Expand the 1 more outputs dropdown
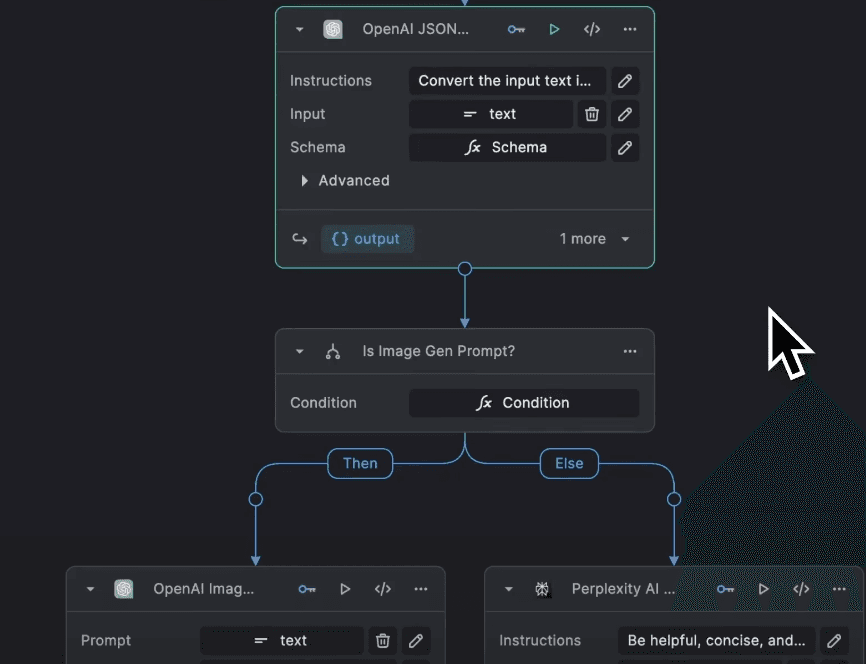Image resolution: width=866 pixels, height=664 pixels. pyautogui.click(x=594, y=239)
